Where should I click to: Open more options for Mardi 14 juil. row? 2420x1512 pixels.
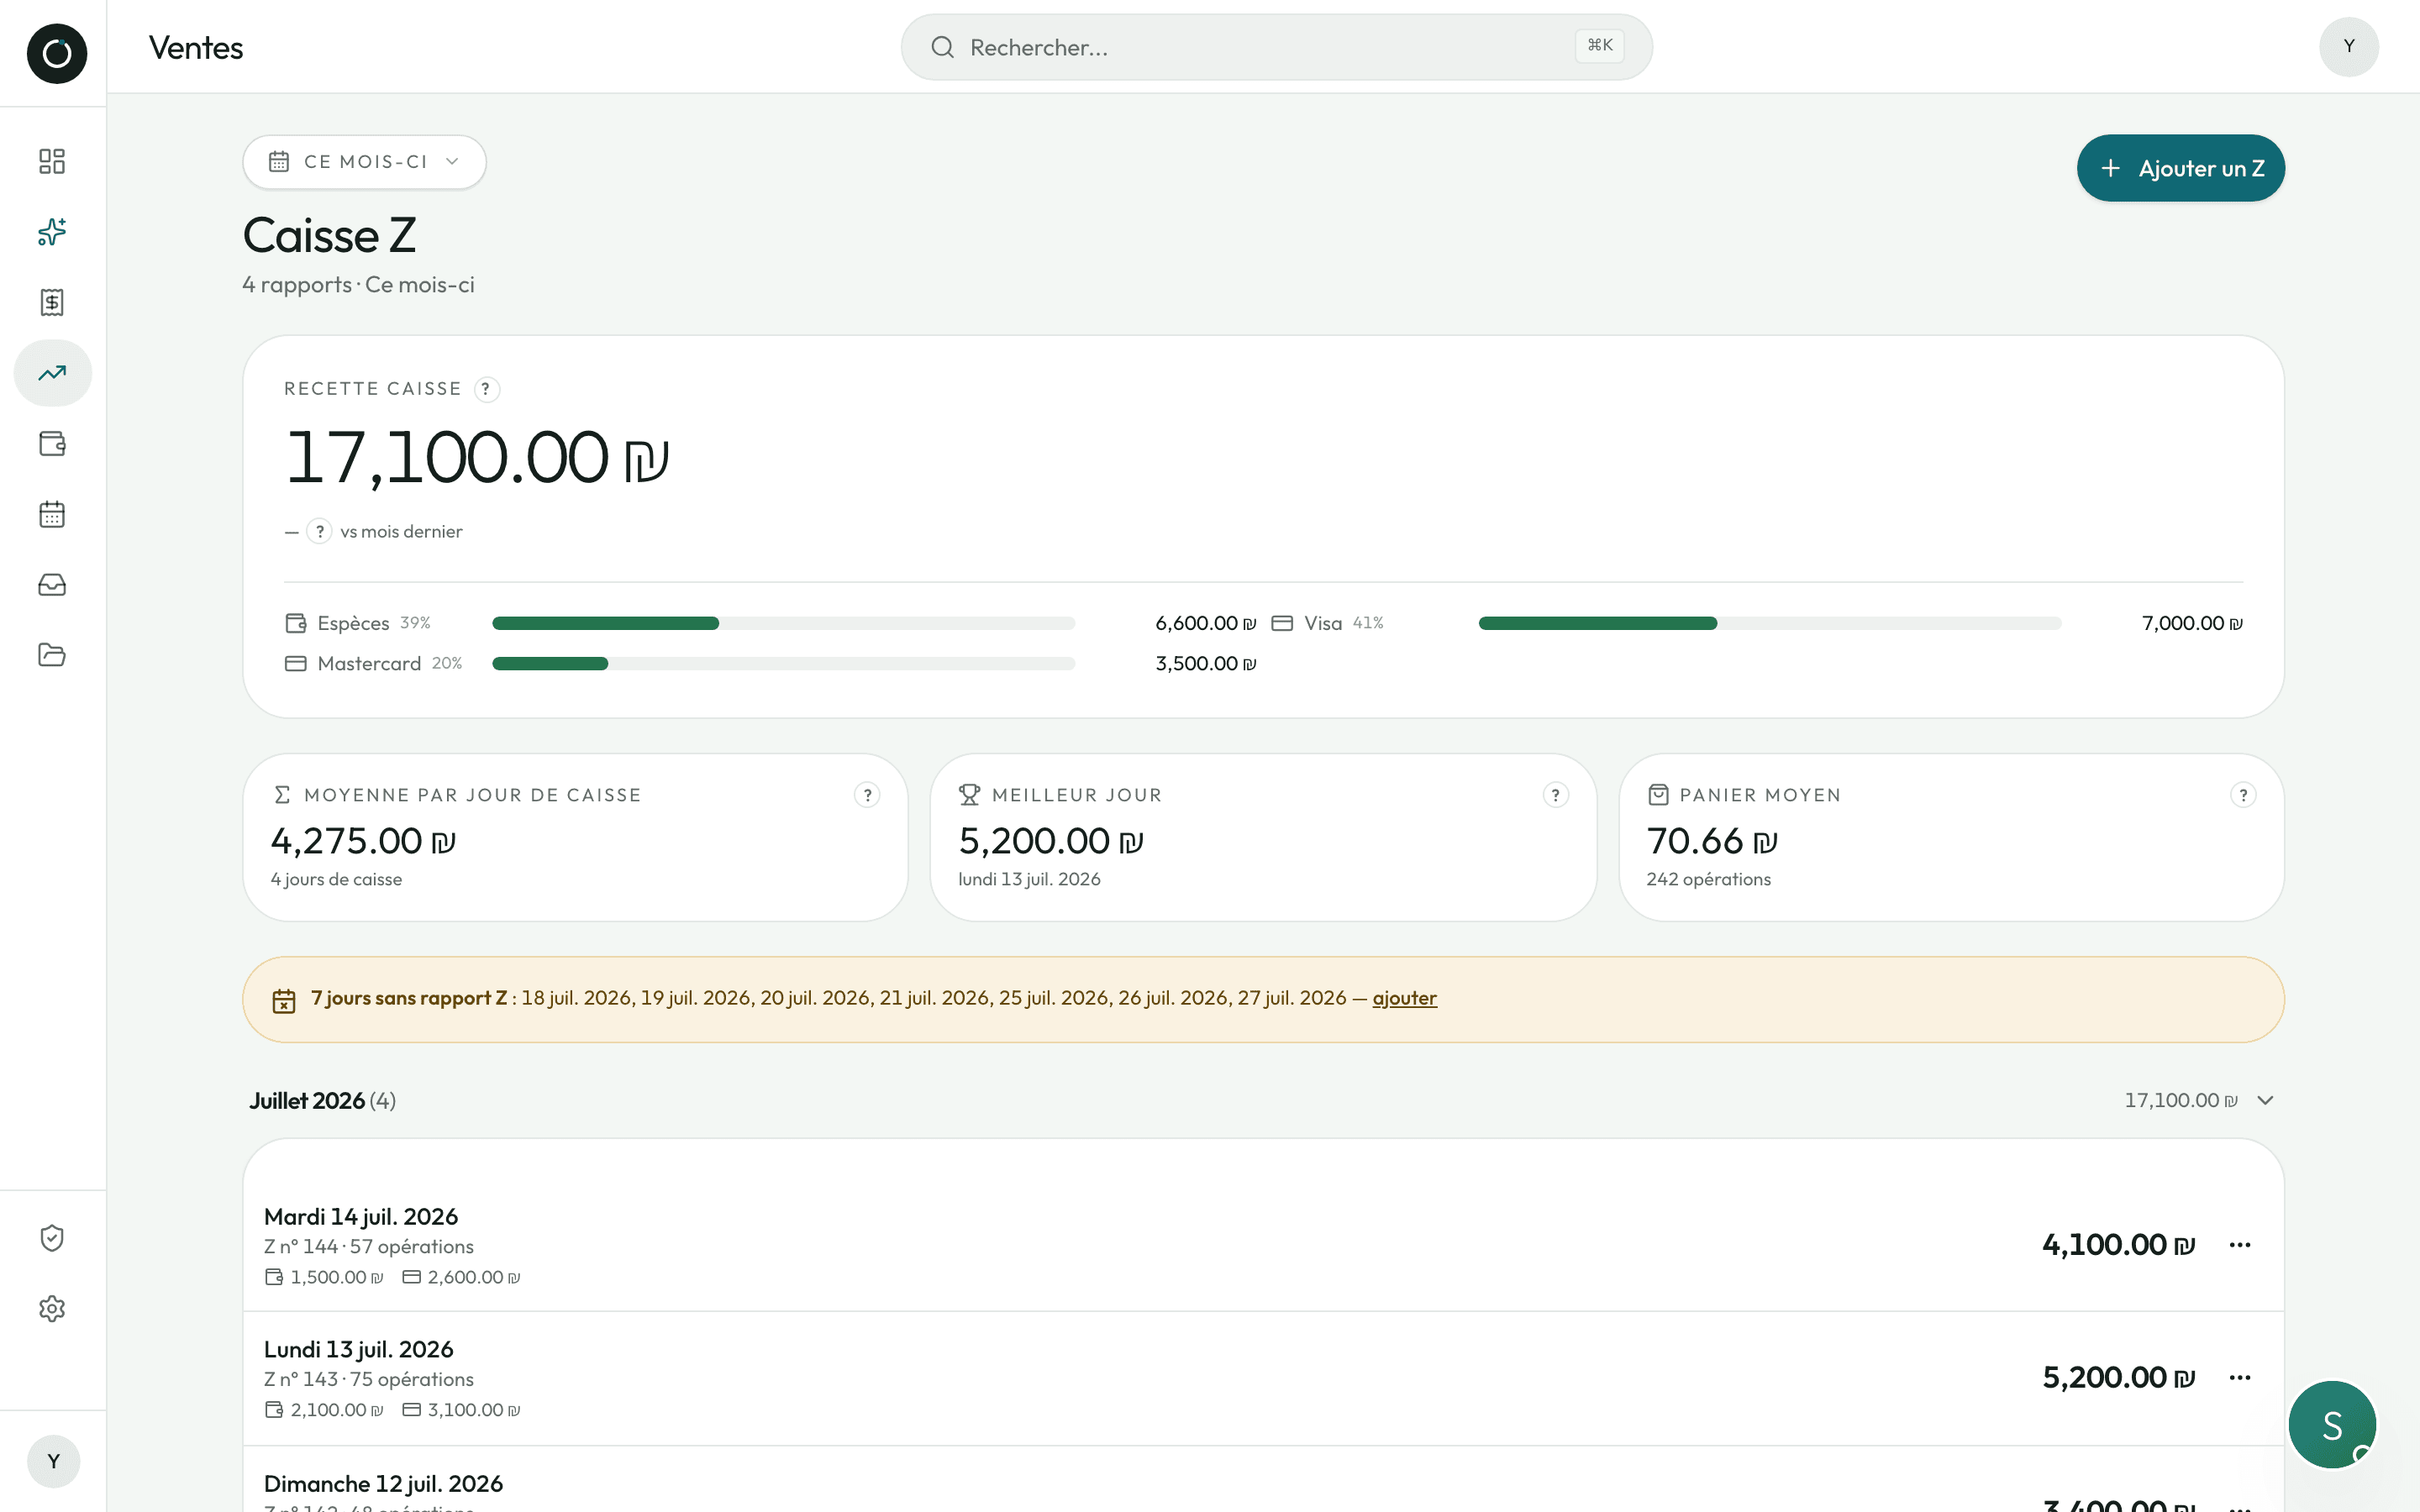pos(2240,1245)
